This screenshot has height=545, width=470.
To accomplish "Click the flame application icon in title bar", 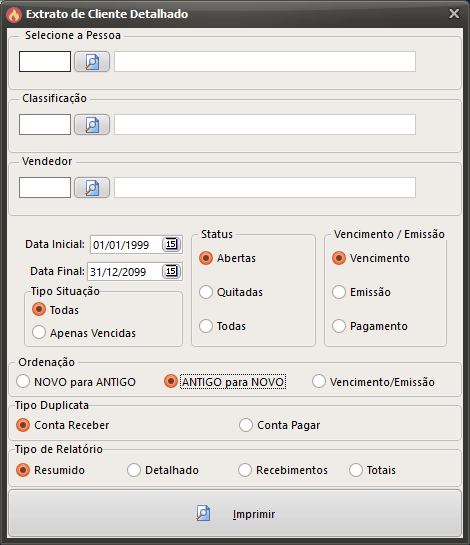I will 14,15.
